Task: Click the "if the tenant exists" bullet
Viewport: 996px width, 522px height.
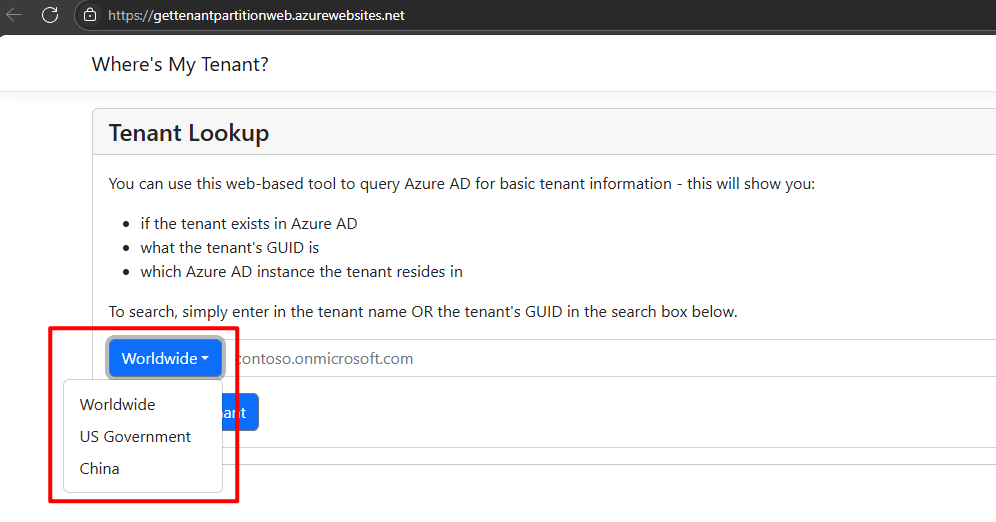Action: click(249, 224)
